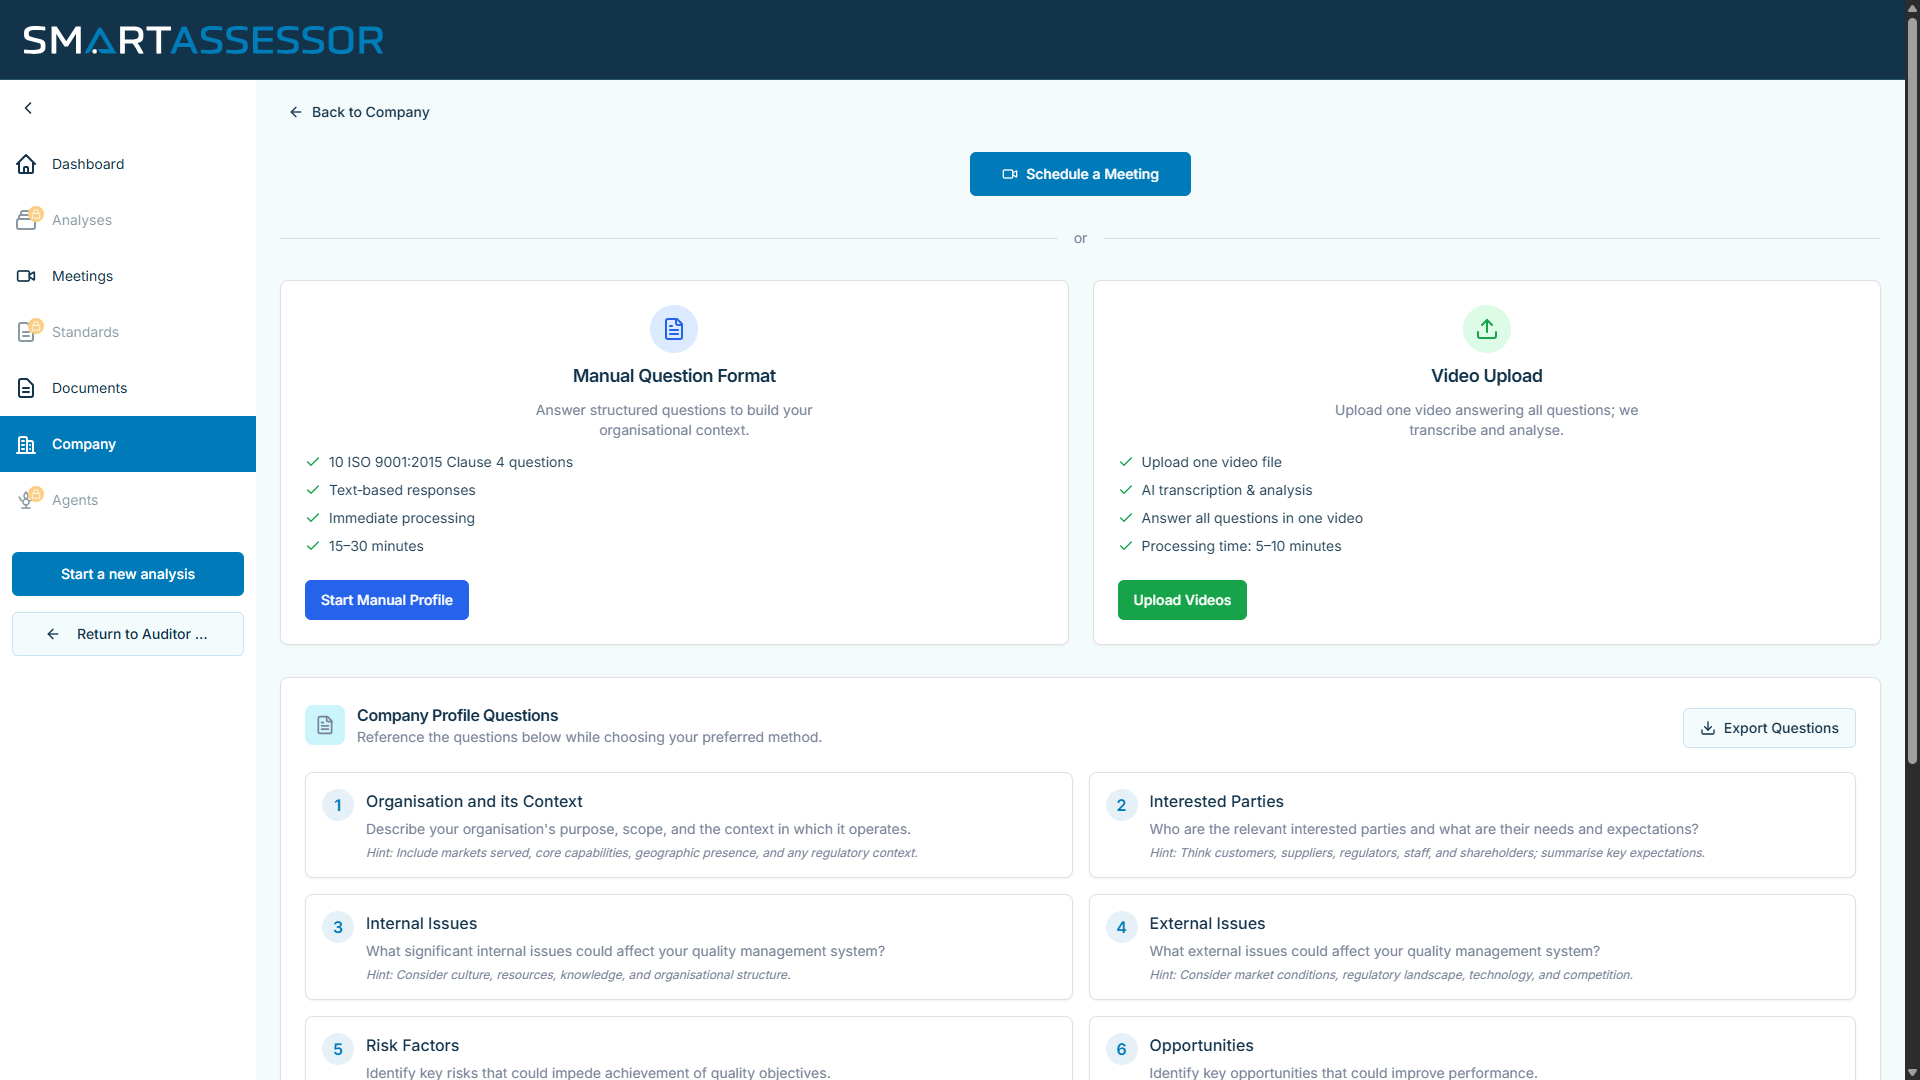Return to Auditor view button
The image size is (1920, 1080).
point(128,634)
